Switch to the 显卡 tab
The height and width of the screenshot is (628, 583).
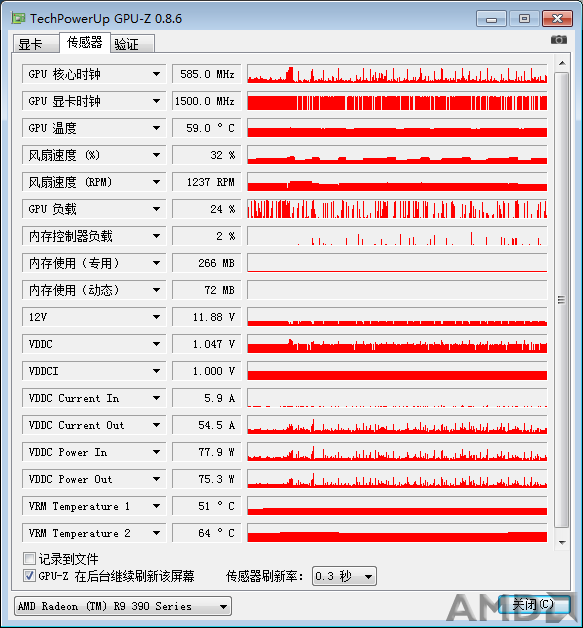pyautogui.click(x=36, y=43)
